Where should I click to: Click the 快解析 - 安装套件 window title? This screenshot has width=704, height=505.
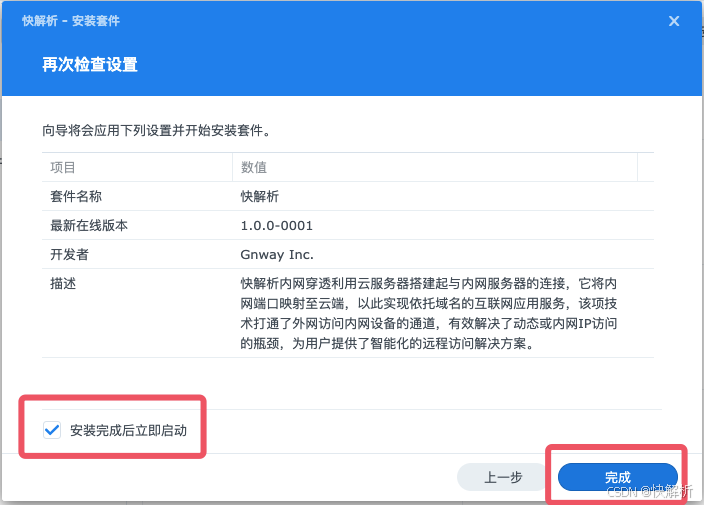point(71,21)
